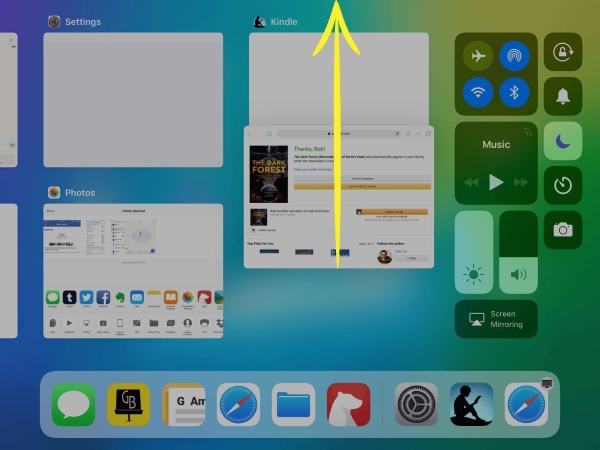The height and width of the screenshot is (450, 600).
Task: Play music in Control Center Music tile
Action: (496, 182)
